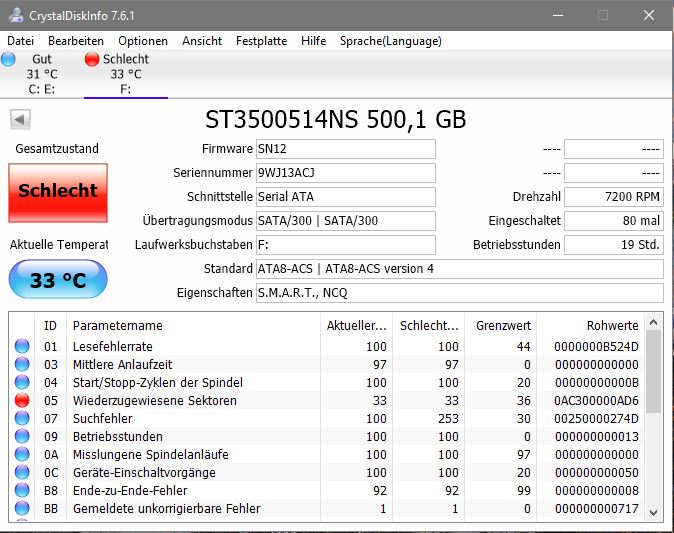Click the blue orb on Gemeldete unkorrigierbare Fehler row
This screenshot has width=674, height=533.
click(x=22, y=508)
